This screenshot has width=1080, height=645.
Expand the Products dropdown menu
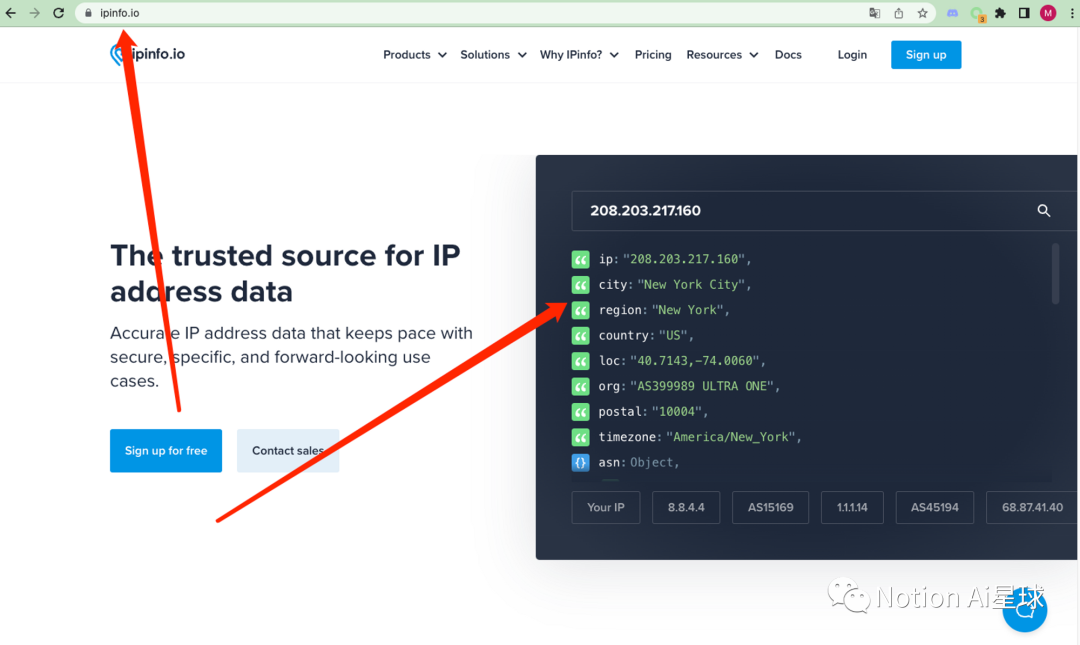(x=414, y=55)
